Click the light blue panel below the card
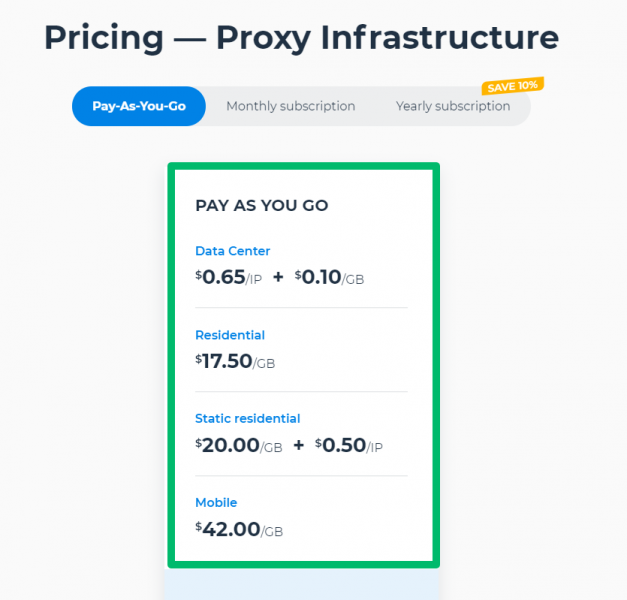The width and height of the screenshot is (627, 600). 302,584
